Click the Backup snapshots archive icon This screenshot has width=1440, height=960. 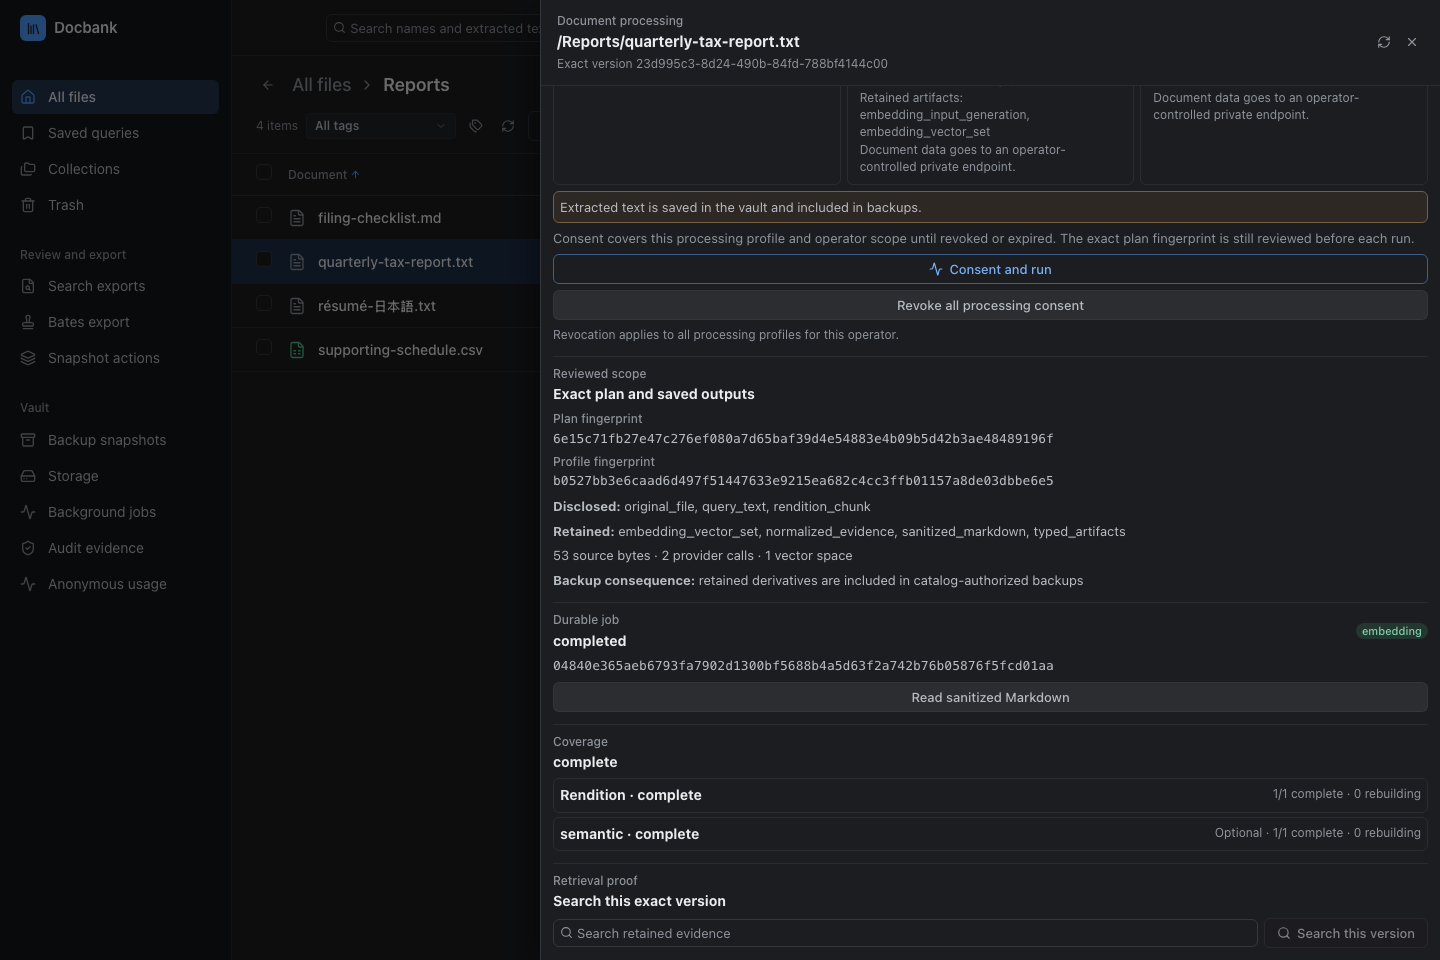[28, 440]
